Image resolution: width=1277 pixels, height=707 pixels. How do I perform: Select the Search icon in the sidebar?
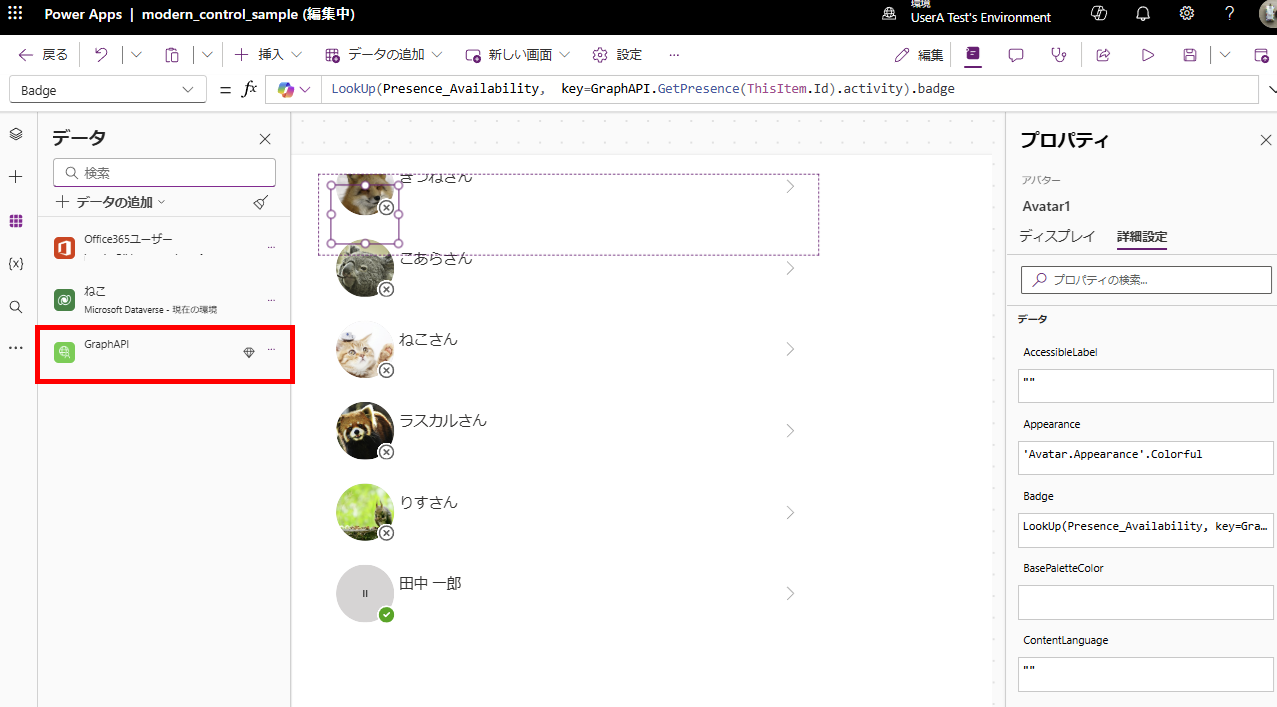tap(15, 307)
